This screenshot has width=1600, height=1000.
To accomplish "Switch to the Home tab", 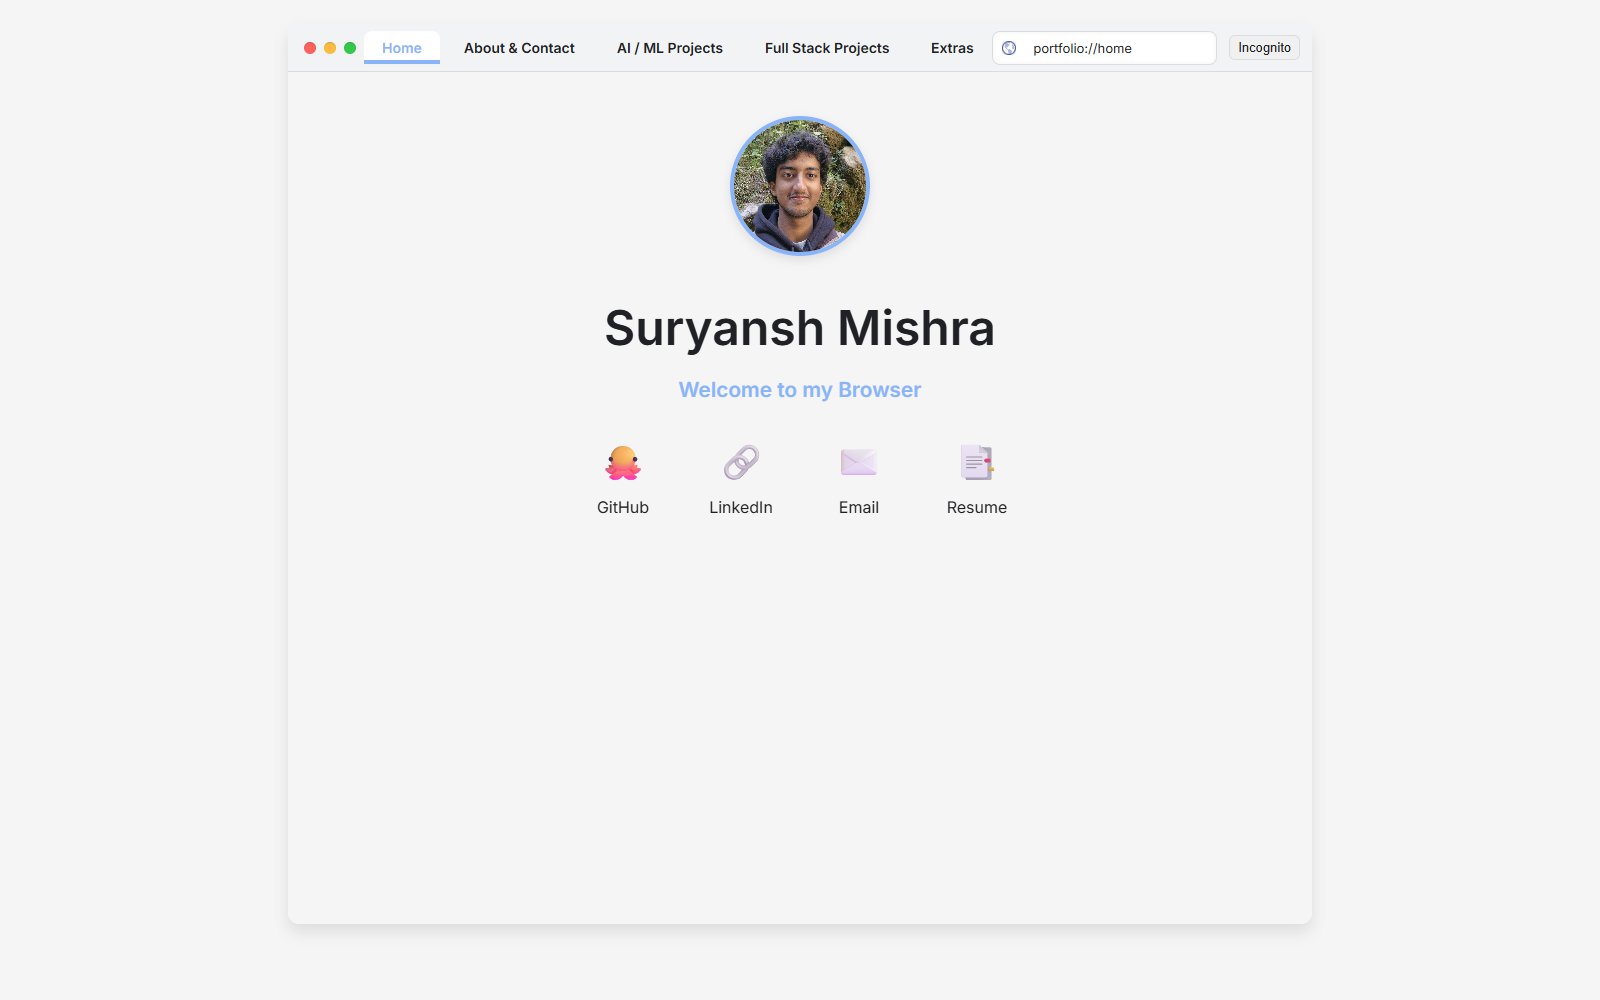I will pos(402,48).
